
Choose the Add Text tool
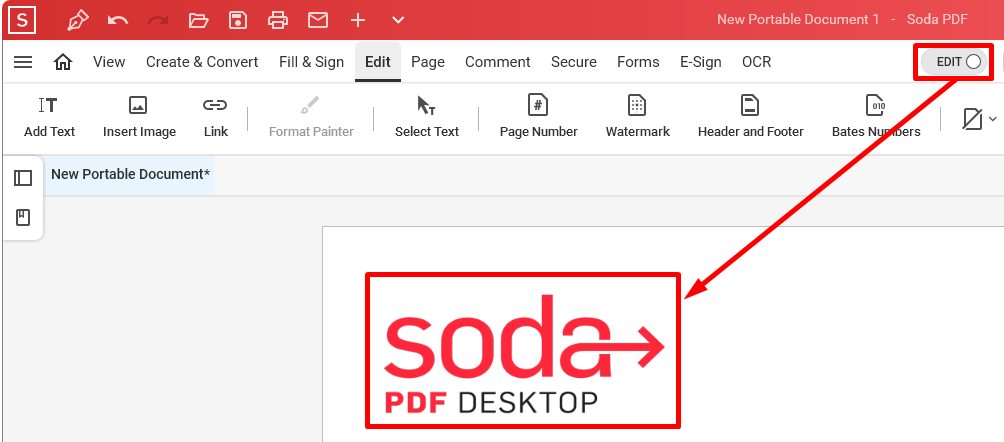point(49,117)
